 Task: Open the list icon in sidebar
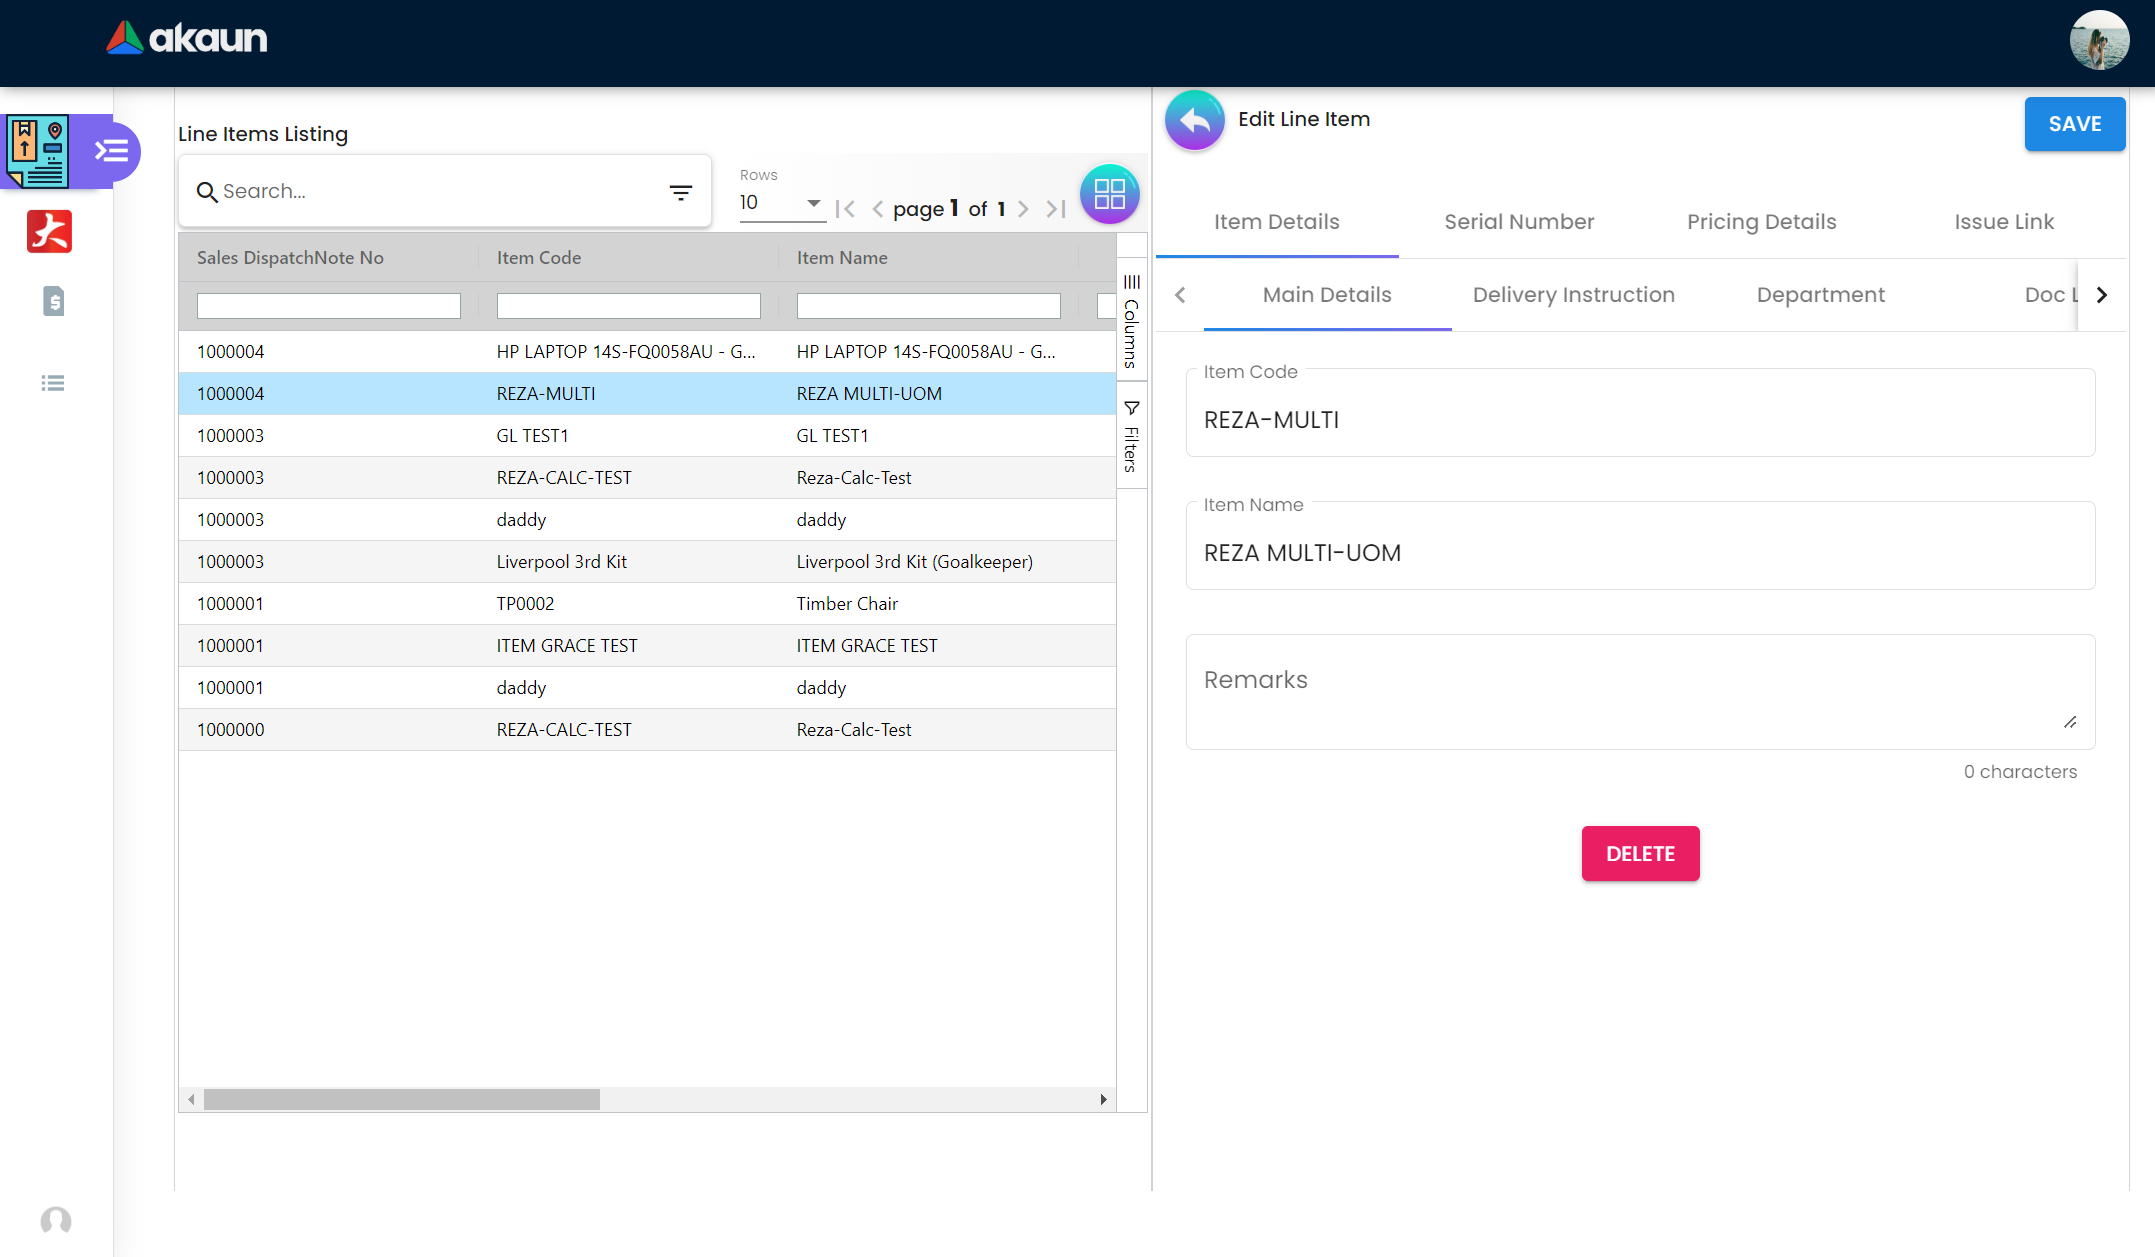[x=53, y=383]
